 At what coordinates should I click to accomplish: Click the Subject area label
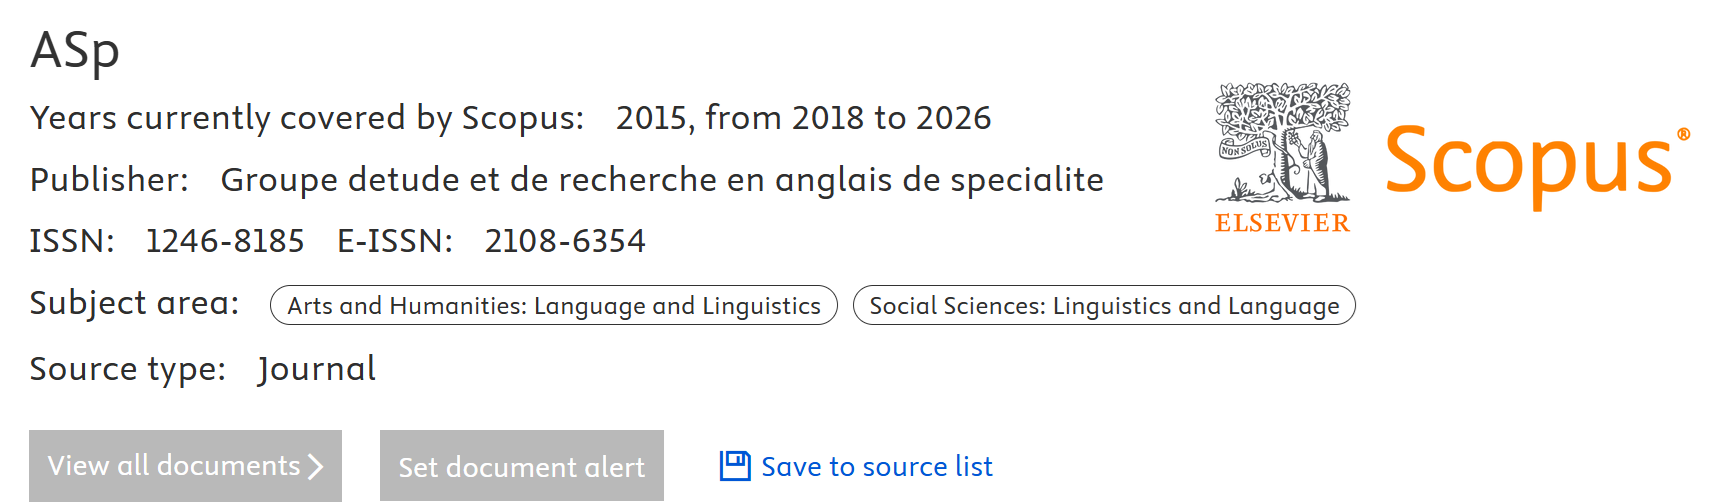point(134,303)
